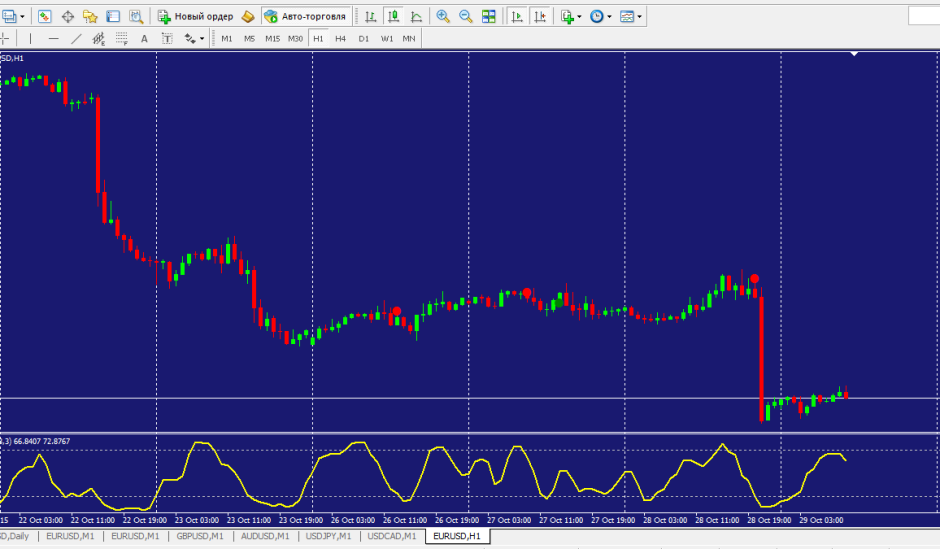Switch to the USDJPY,M1 chart tab

(x=328, y=537)
